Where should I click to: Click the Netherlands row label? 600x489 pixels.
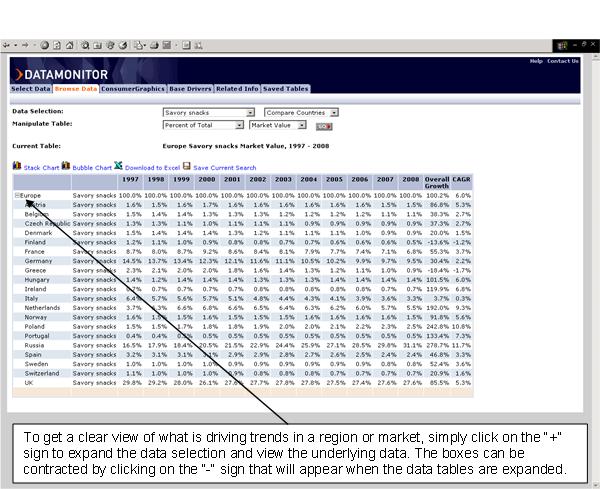[42, 308]
